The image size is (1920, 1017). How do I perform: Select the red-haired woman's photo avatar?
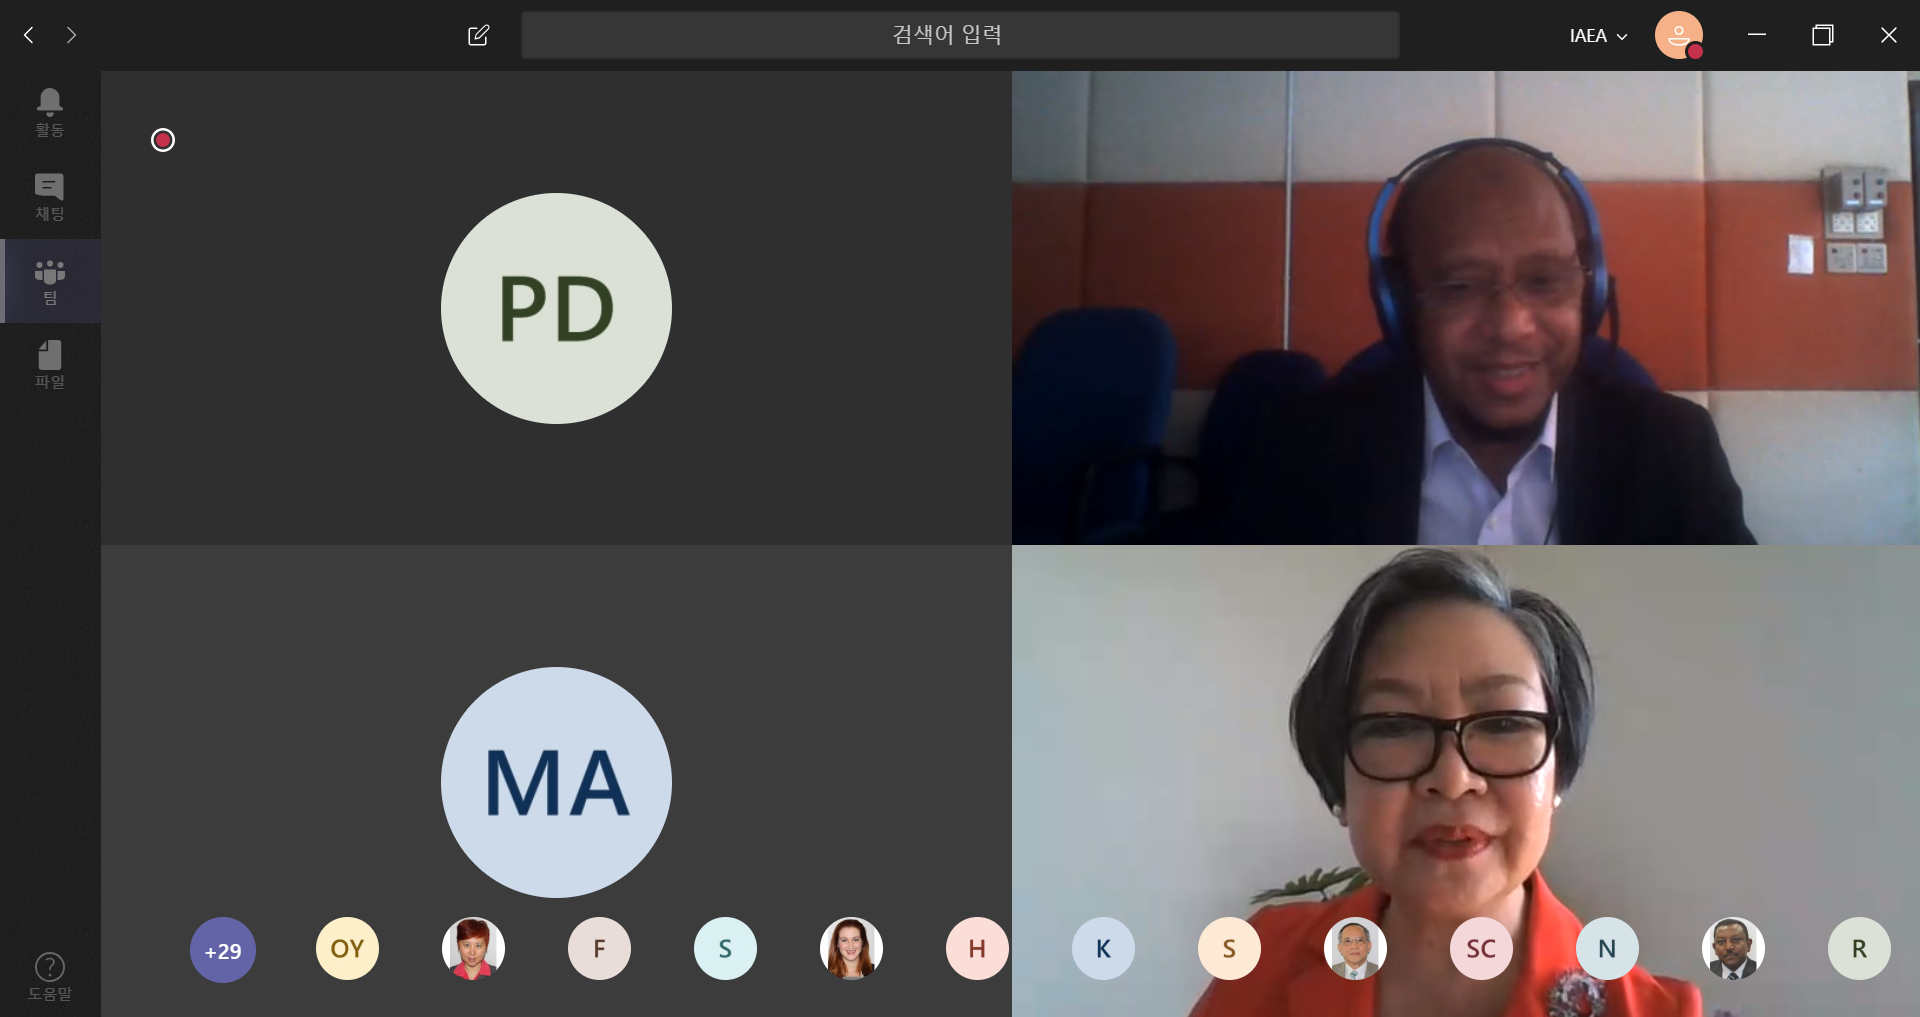point(473,948)
